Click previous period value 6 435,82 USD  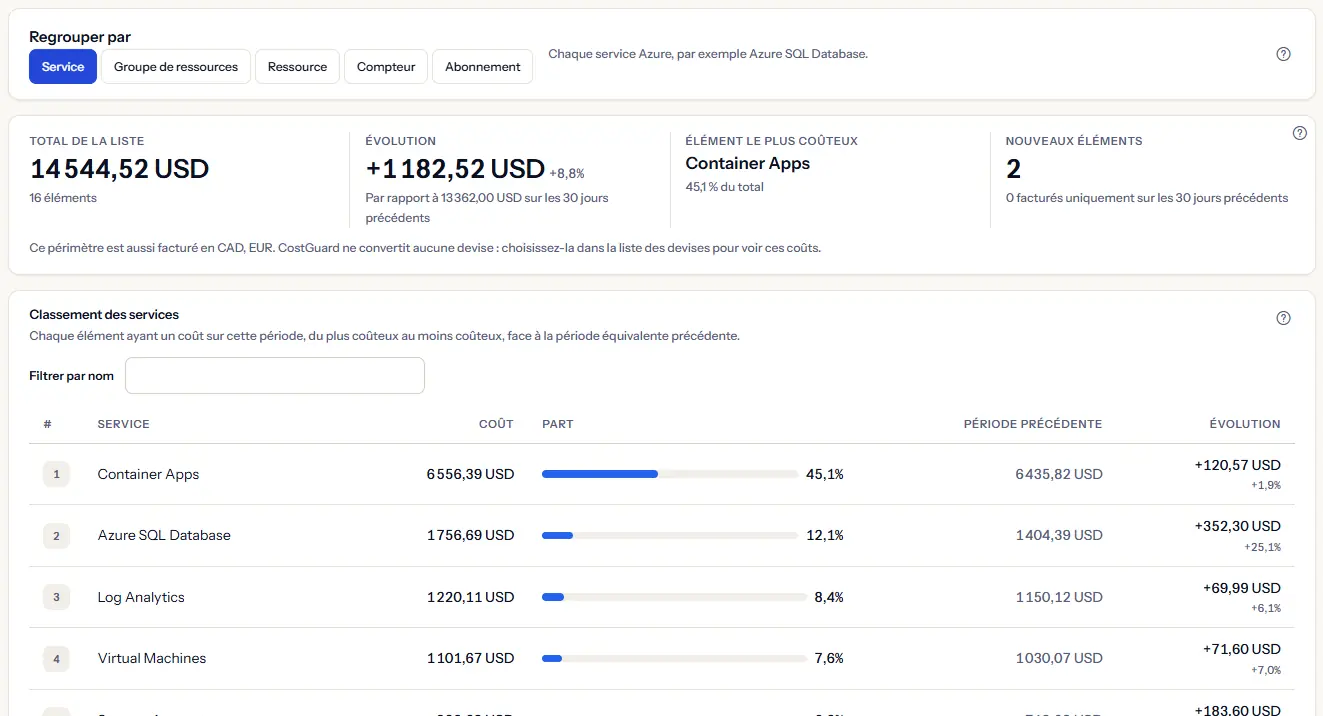(x=1059, y=474)
